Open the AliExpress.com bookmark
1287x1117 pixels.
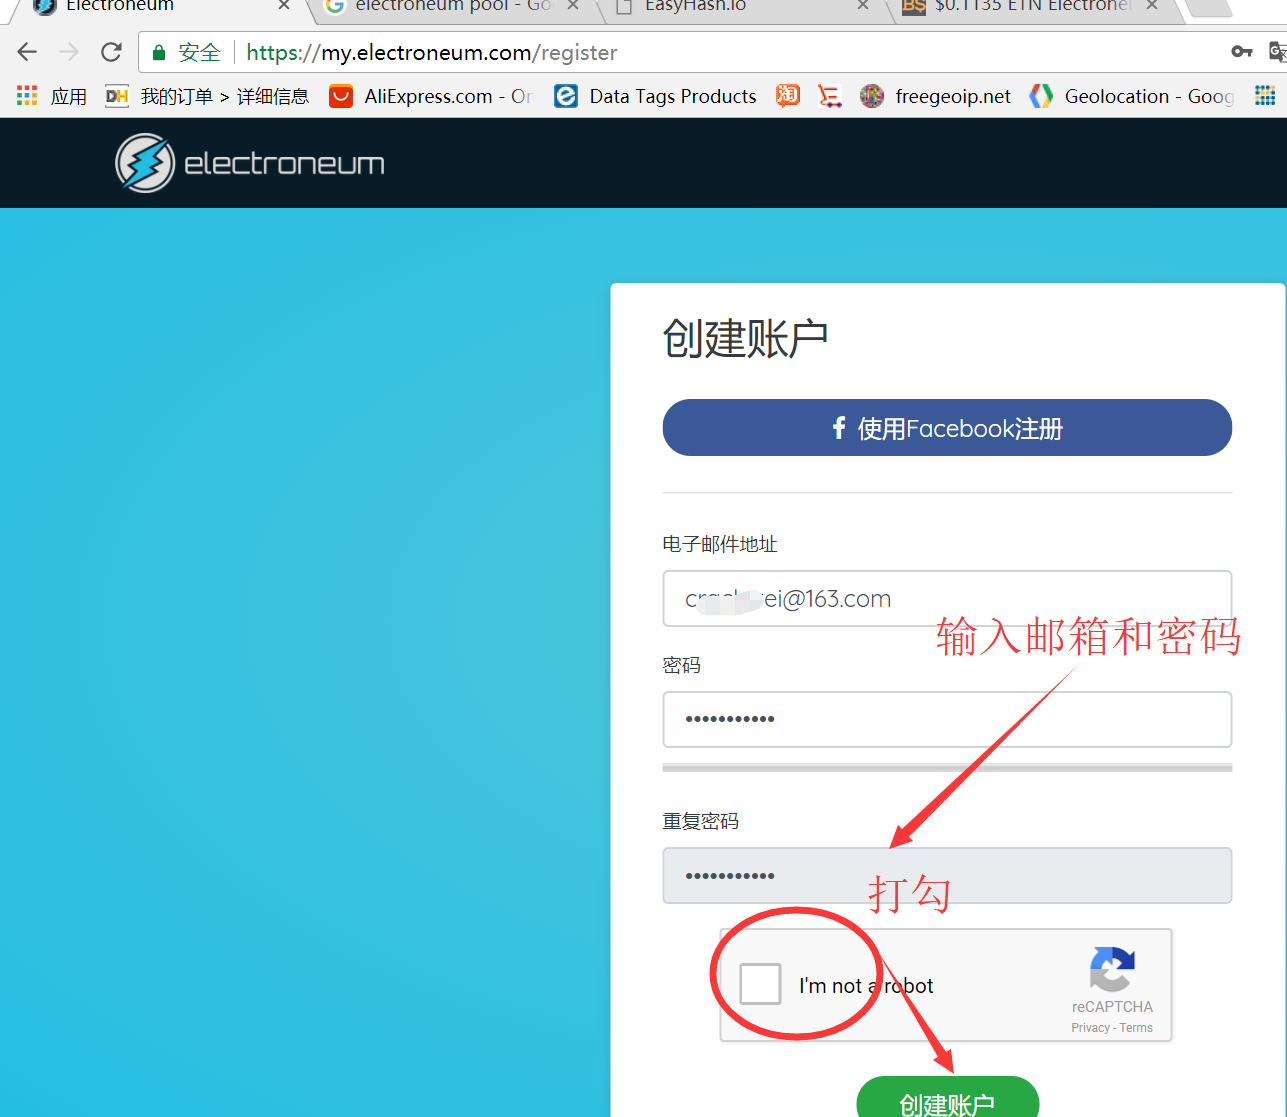click(x=430, y=96)
